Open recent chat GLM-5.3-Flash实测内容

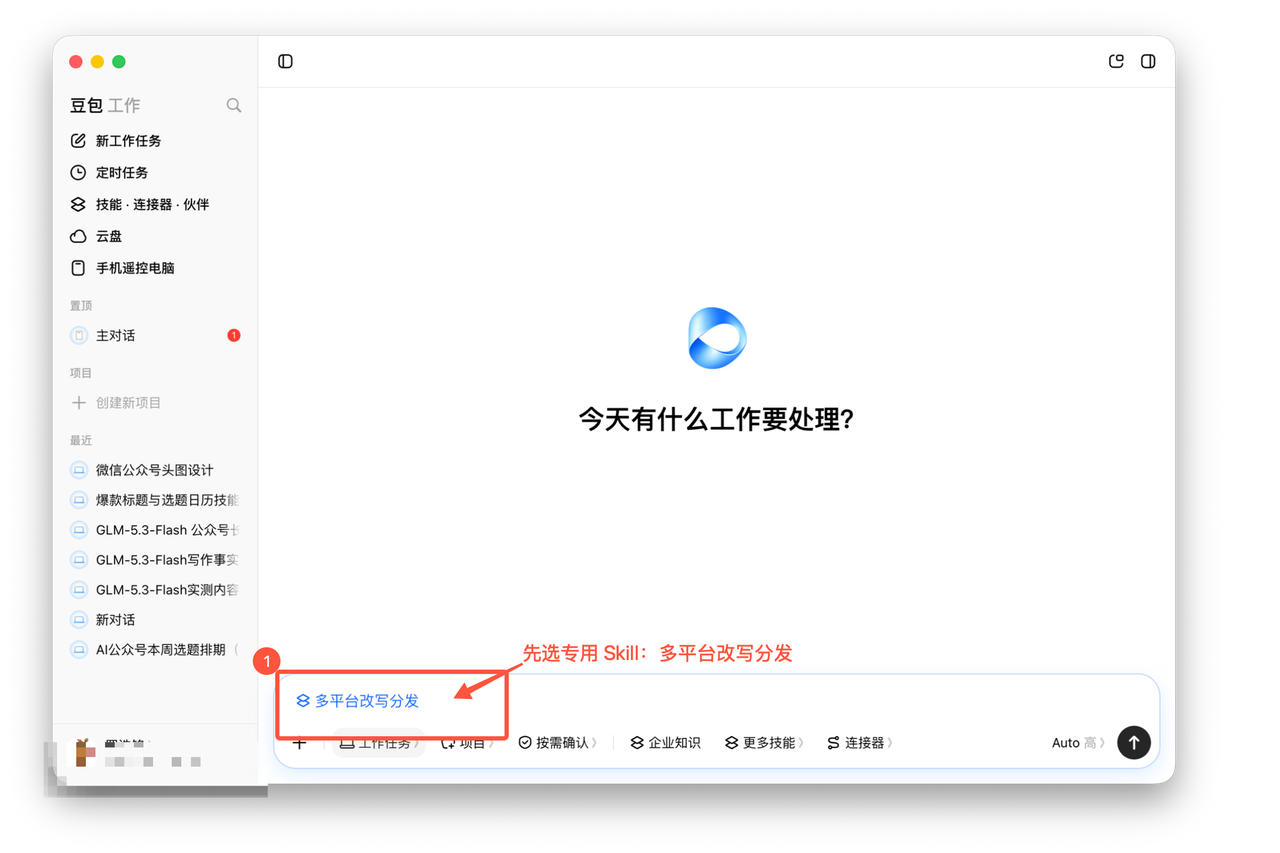tap(155, 590)
